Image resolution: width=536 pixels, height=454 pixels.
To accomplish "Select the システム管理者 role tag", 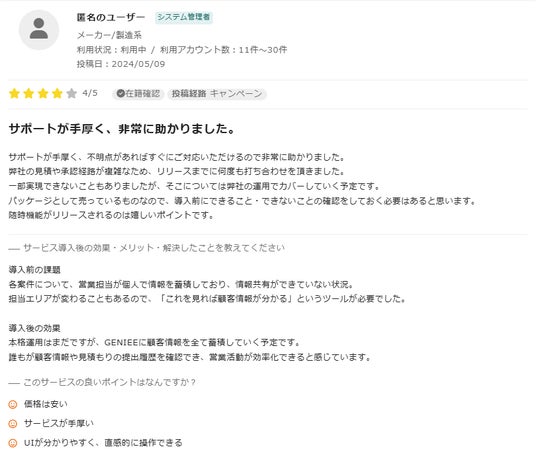I will 184,17.
